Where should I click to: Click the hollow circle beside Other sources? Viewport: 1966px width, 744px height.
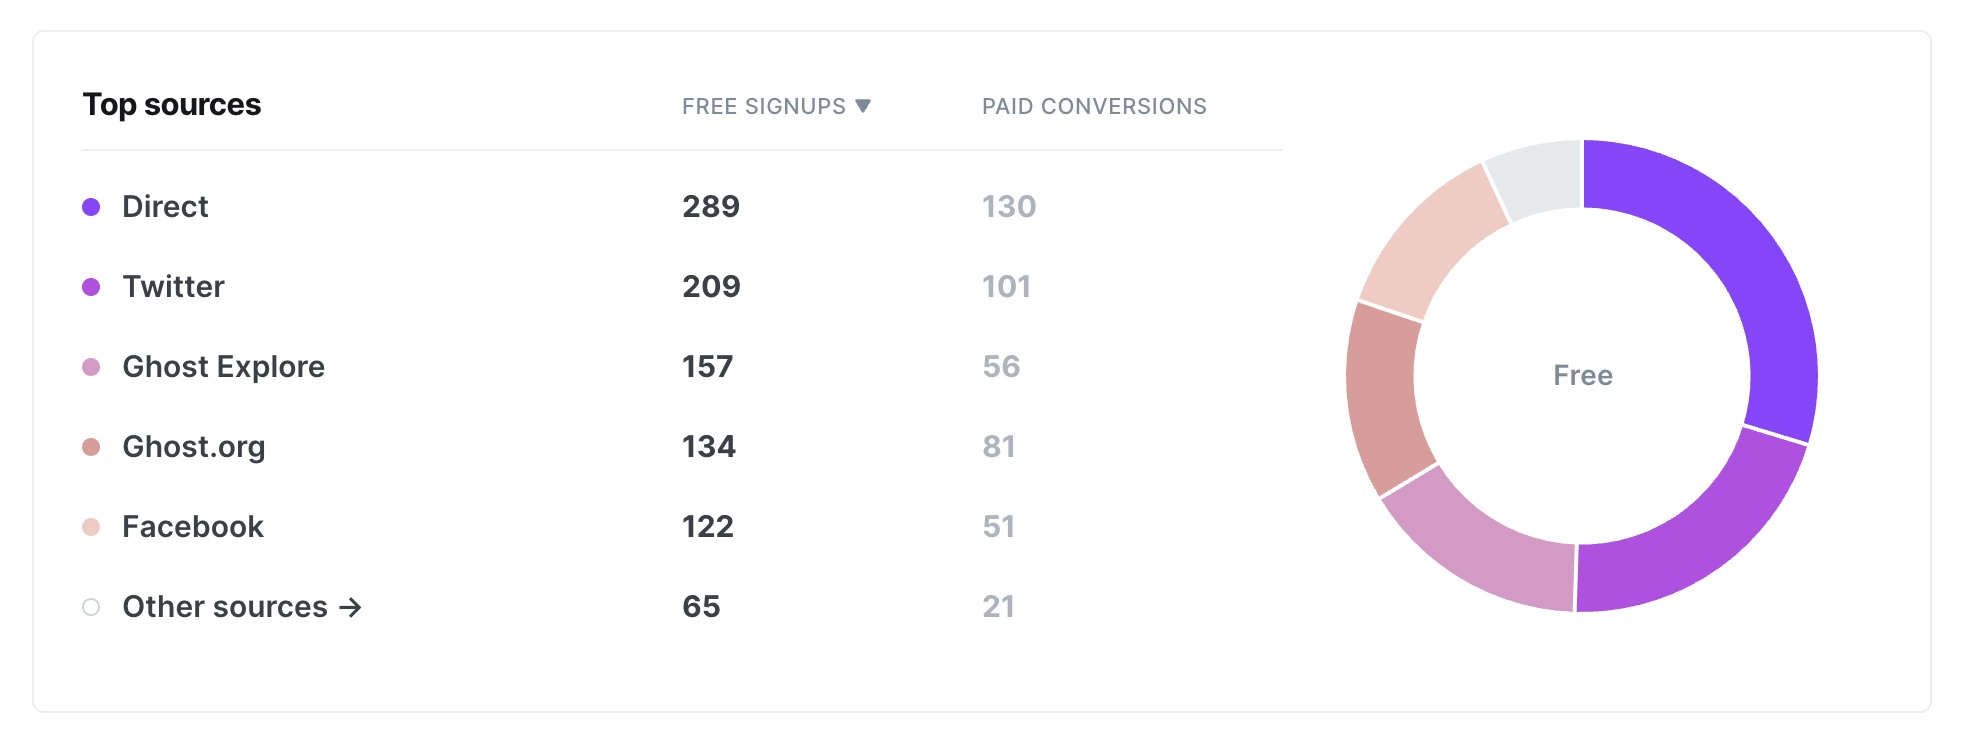point(91,607)
